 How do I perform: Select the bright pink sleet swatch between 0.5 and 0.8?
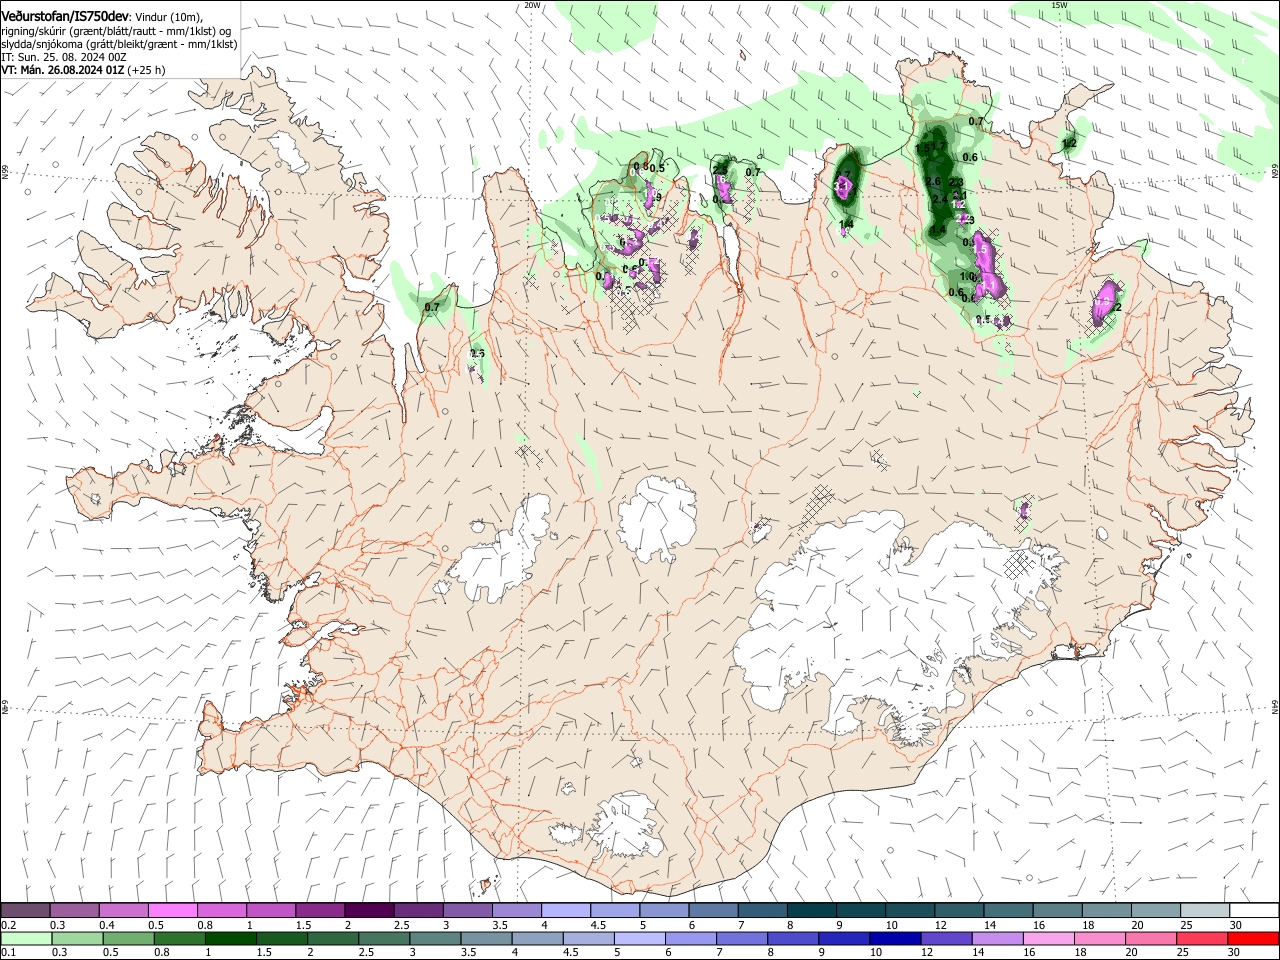[173, 910]
